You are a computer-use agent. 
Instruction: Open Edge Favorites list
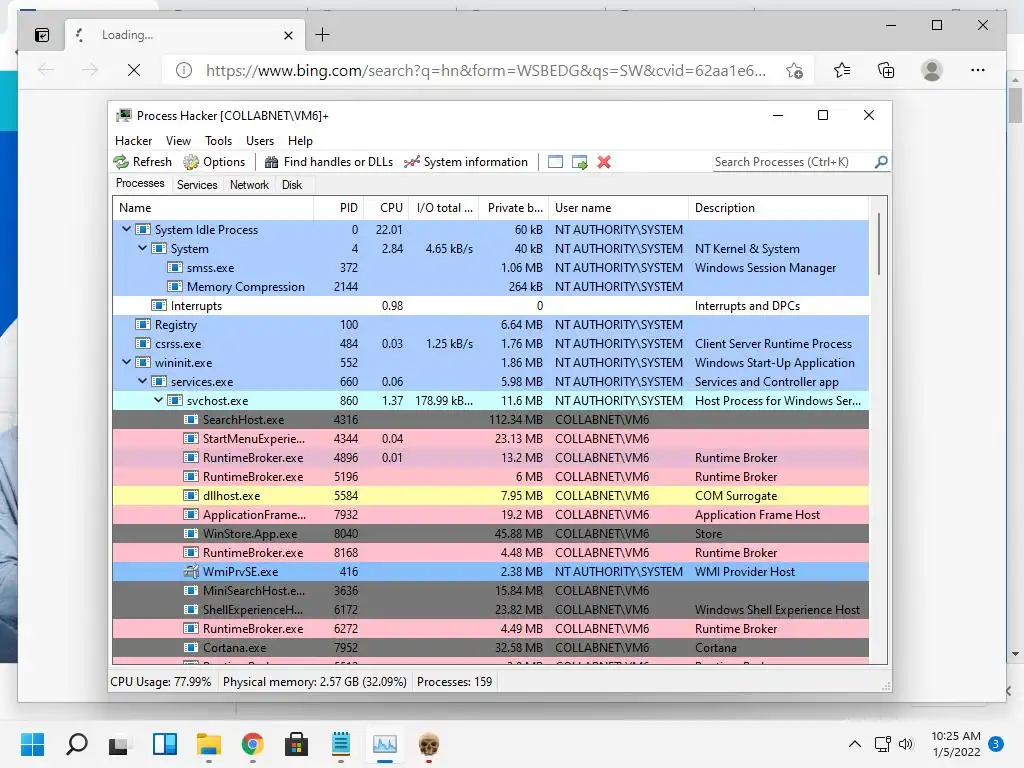tap(842, 70)
